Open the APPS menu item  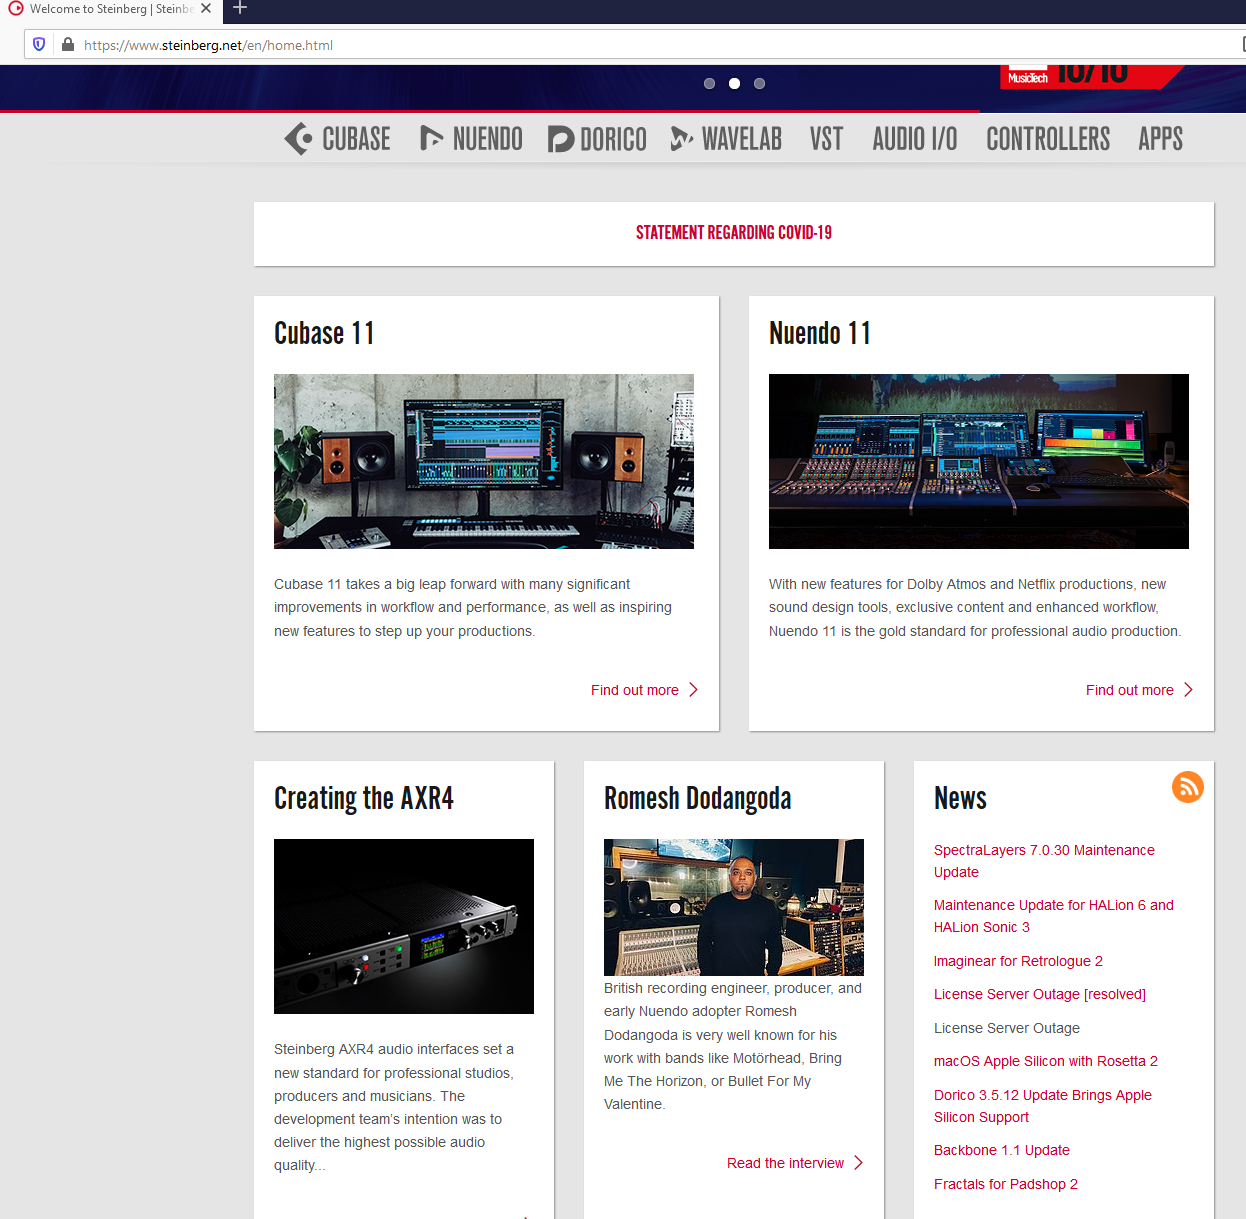pos(1160,139)
